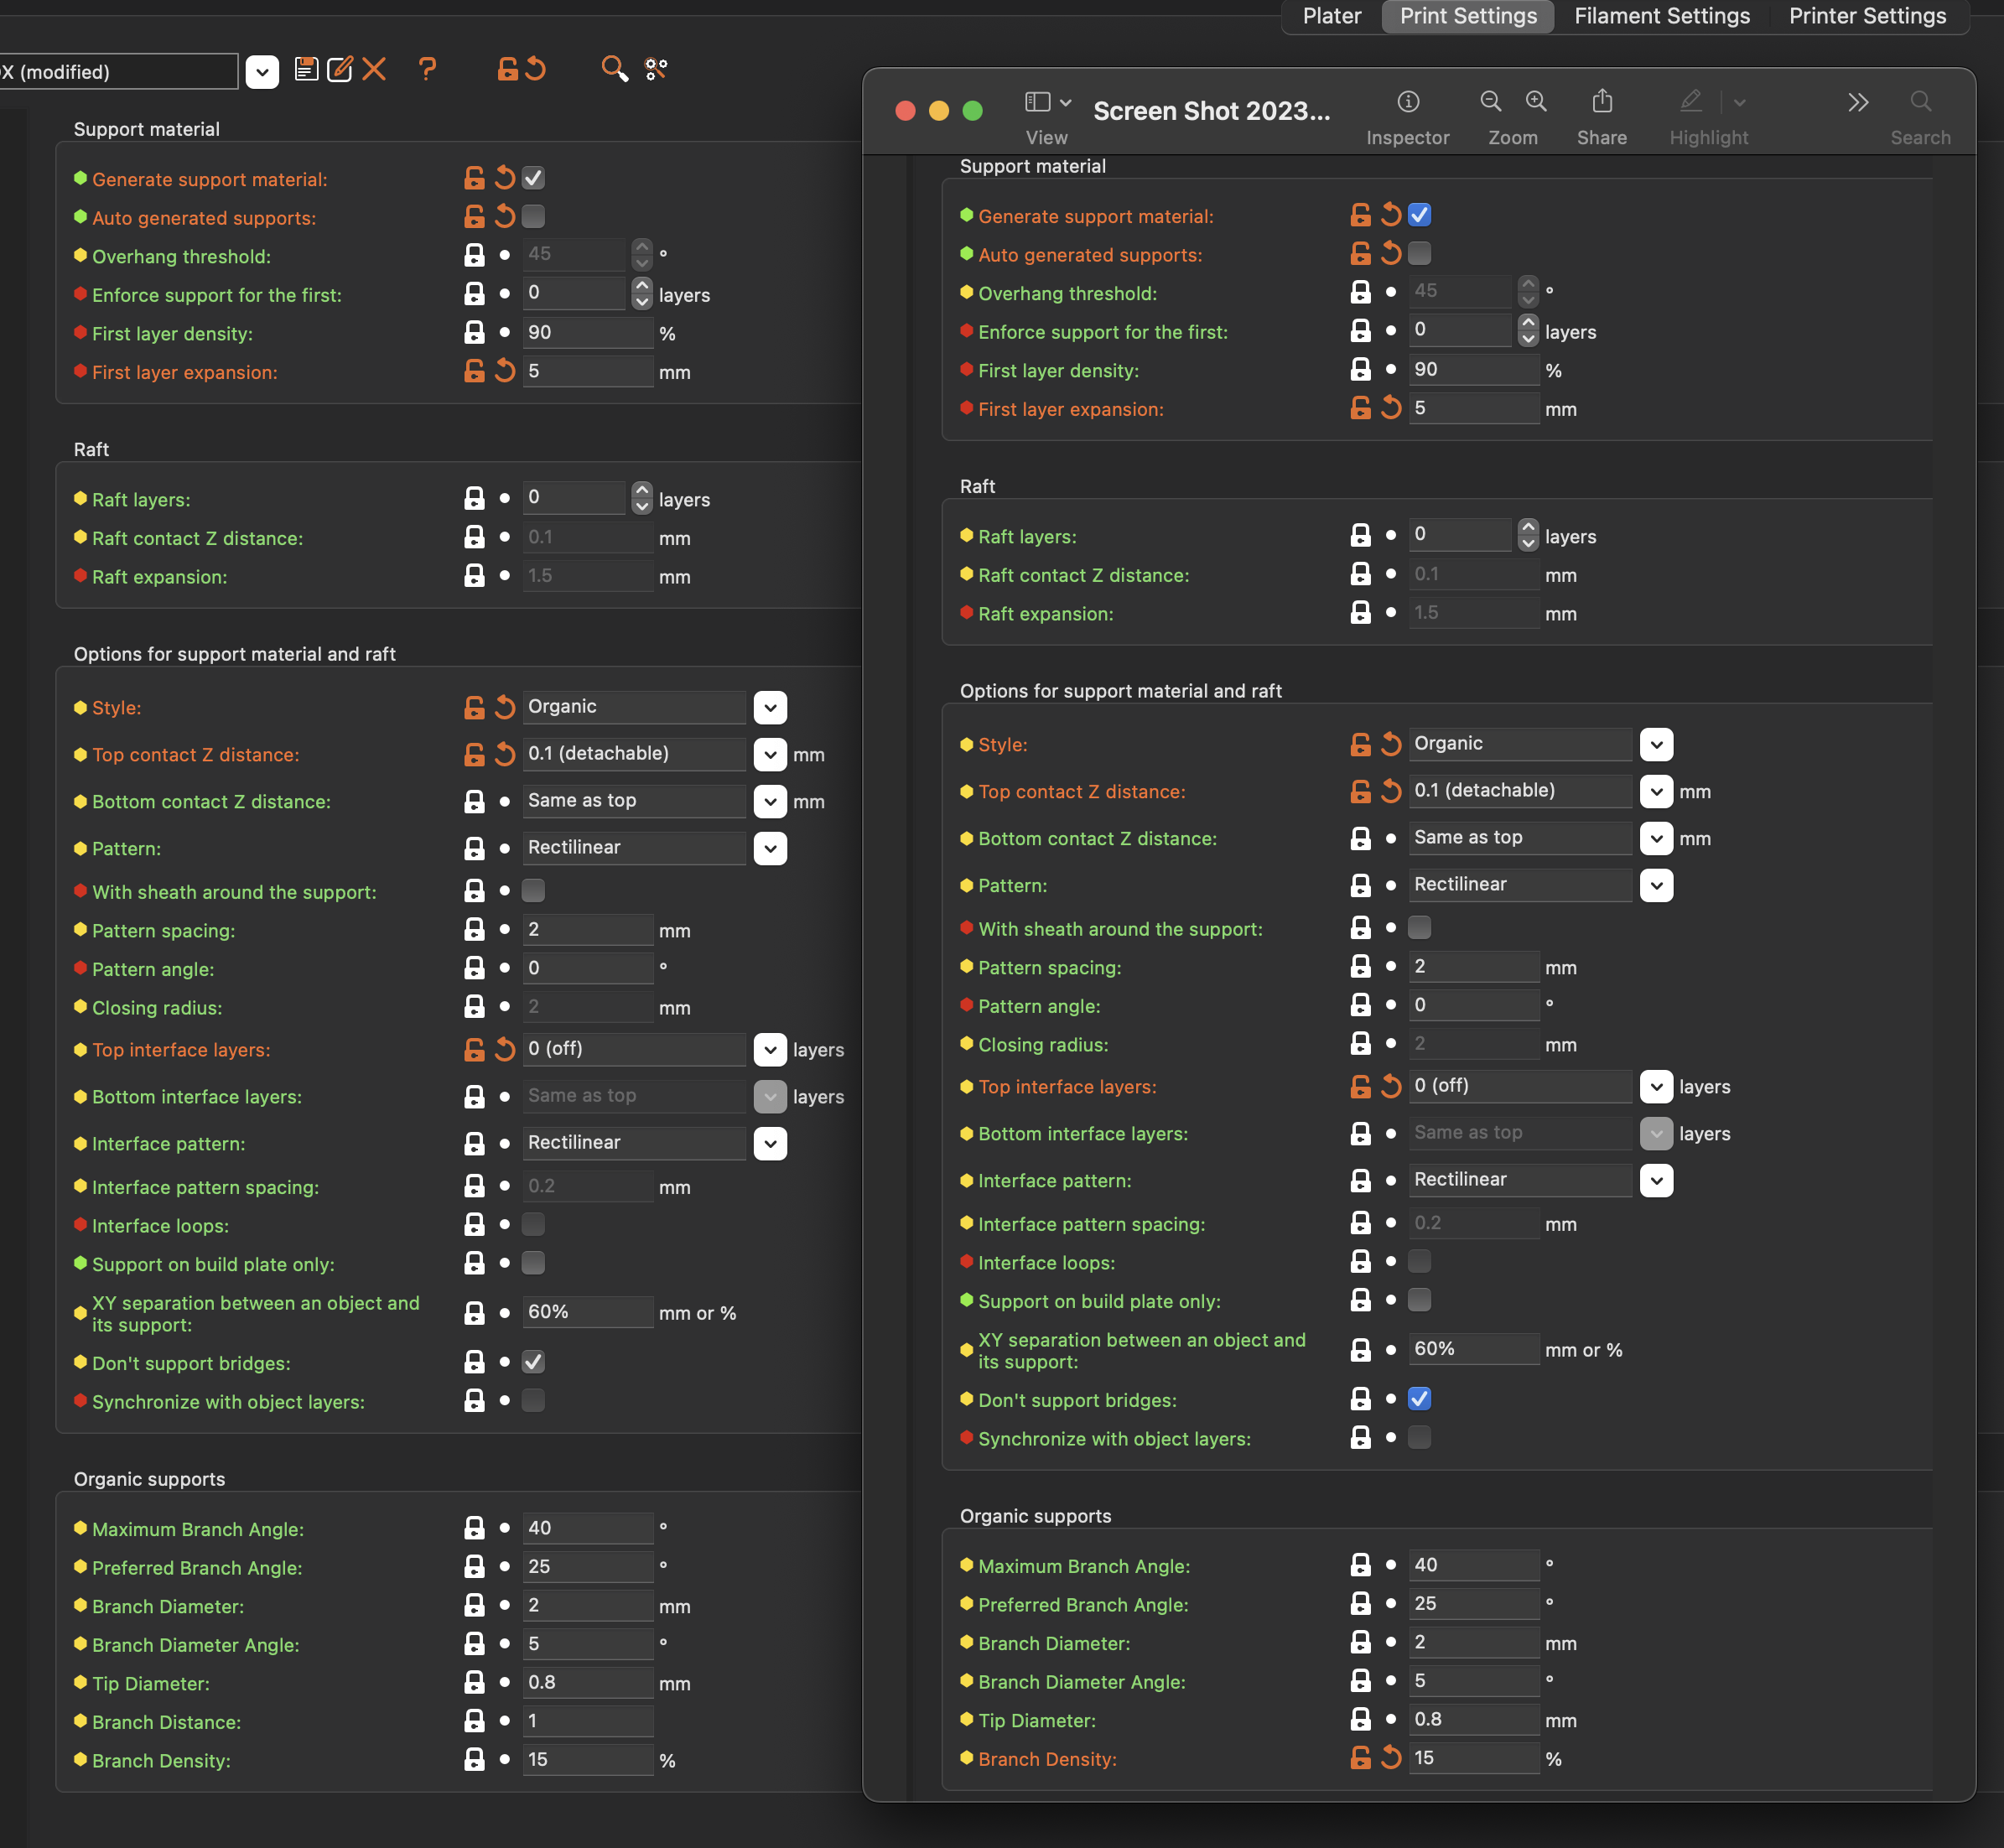Click Pattern angle field in PrusaSlicer
The image size is (2004, 1848).
click(x=588, y=968)
